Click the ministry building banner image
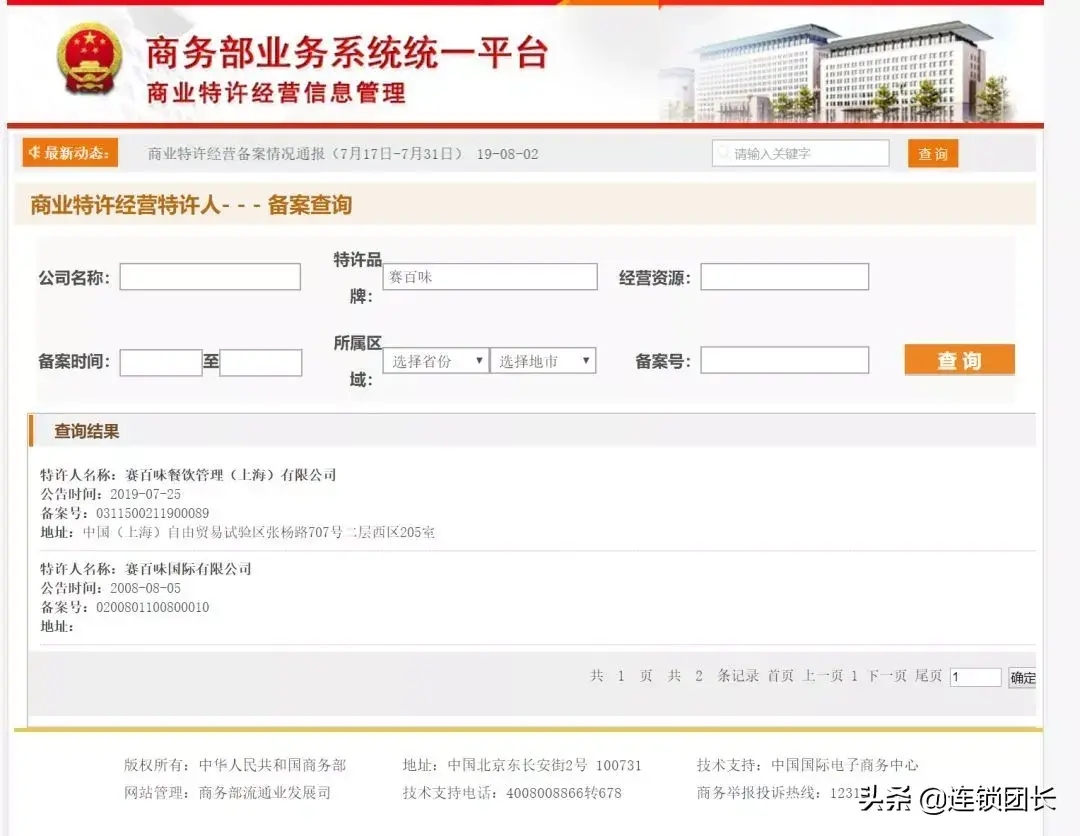This screenshot has height=836, width=1080. [837, 72]
